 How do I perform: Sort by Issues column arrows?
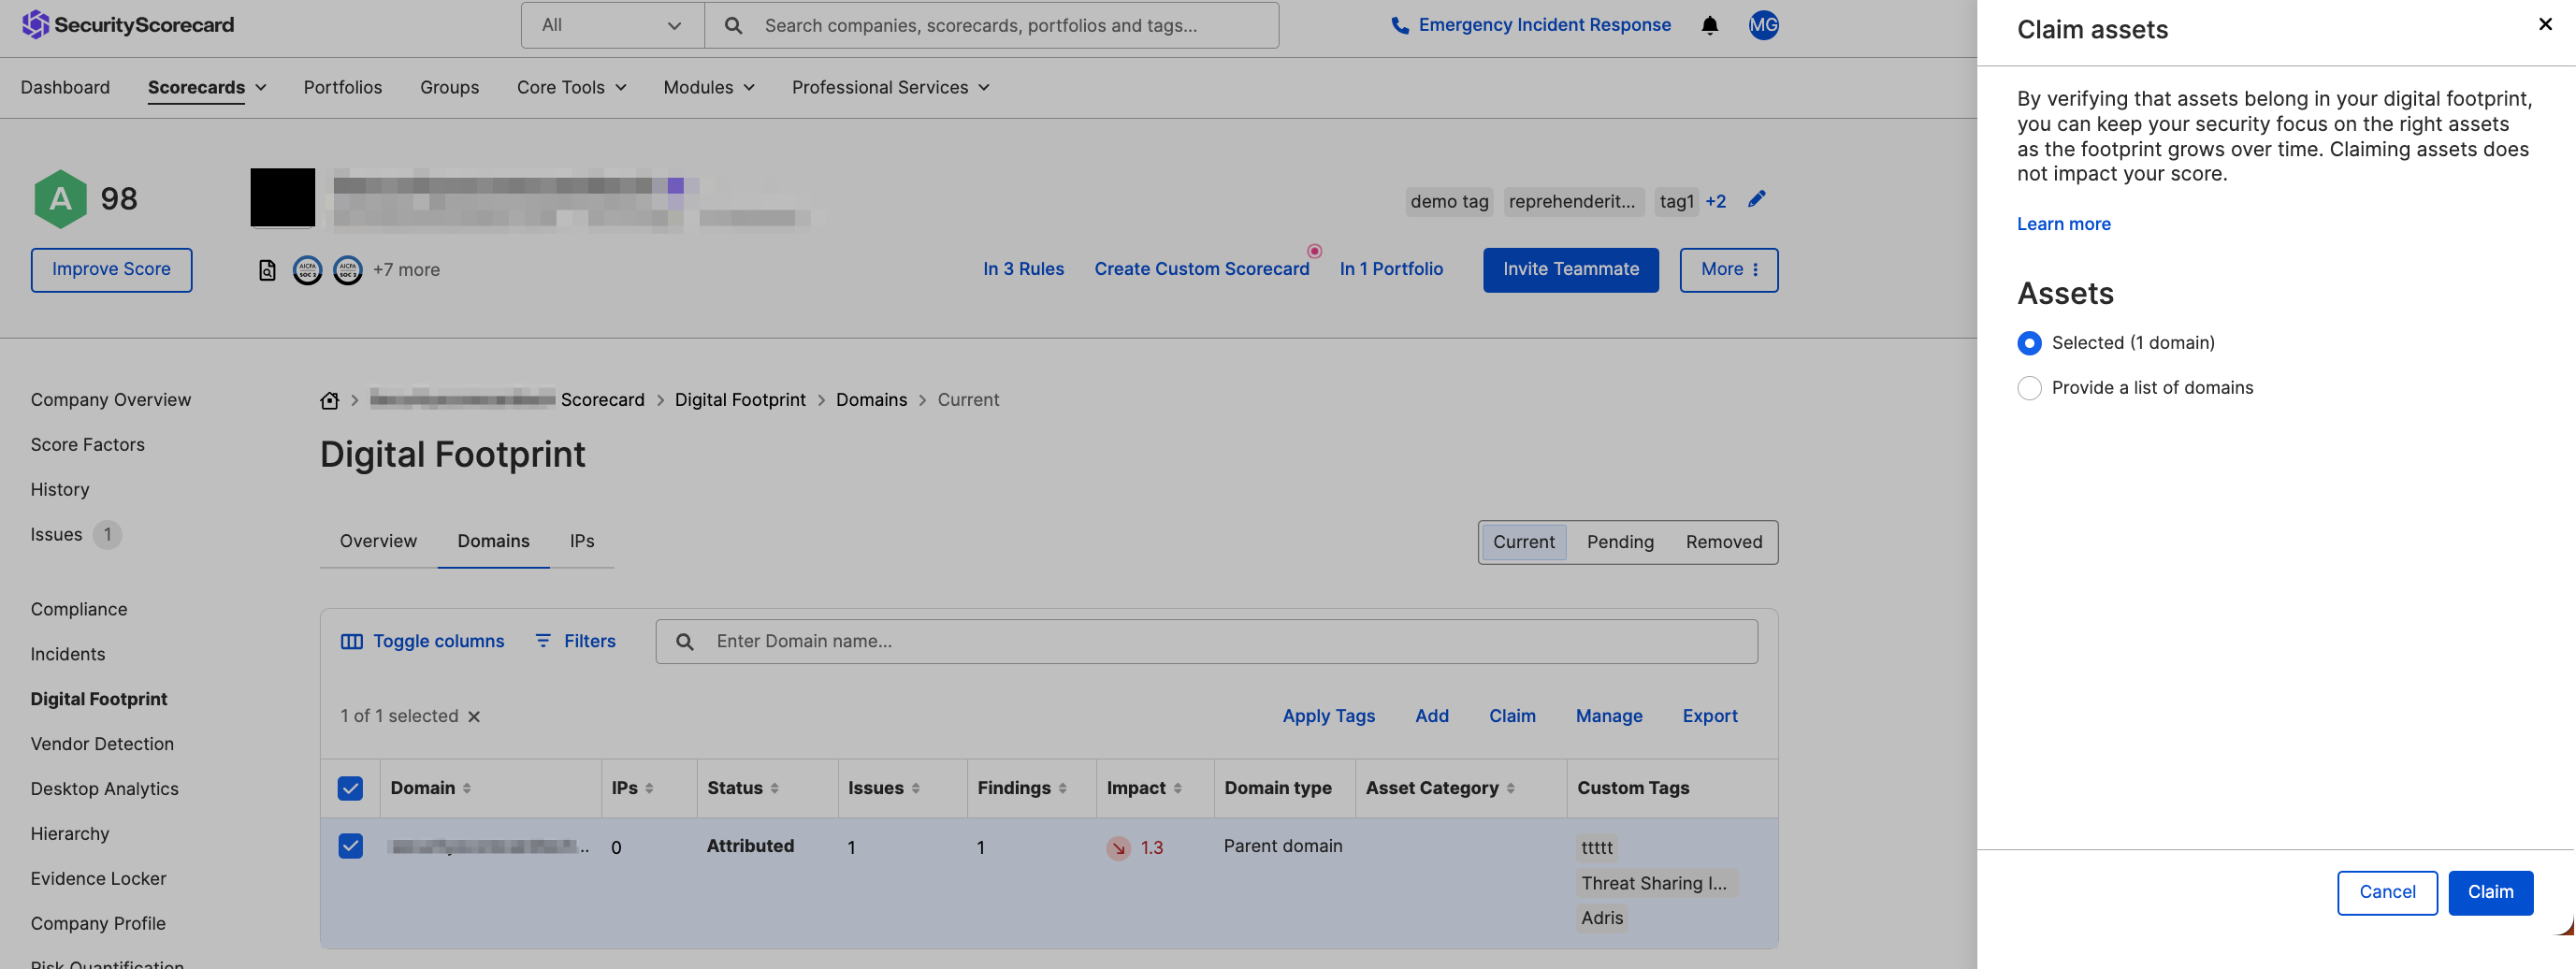coord(915,789)
